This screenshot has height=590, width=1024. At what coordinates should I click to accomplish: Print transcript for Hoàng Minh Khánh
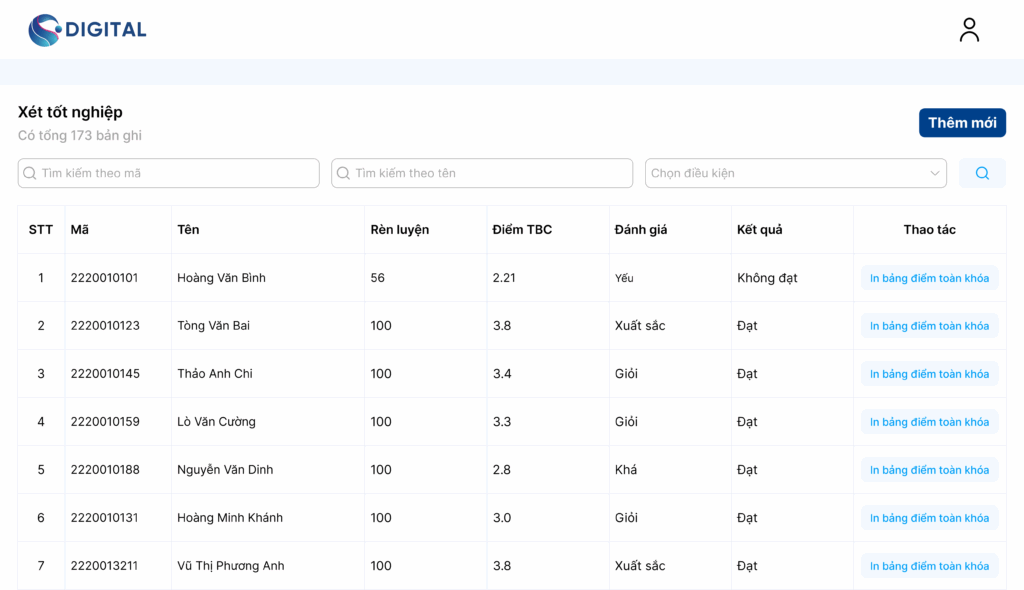coord(929,518)
